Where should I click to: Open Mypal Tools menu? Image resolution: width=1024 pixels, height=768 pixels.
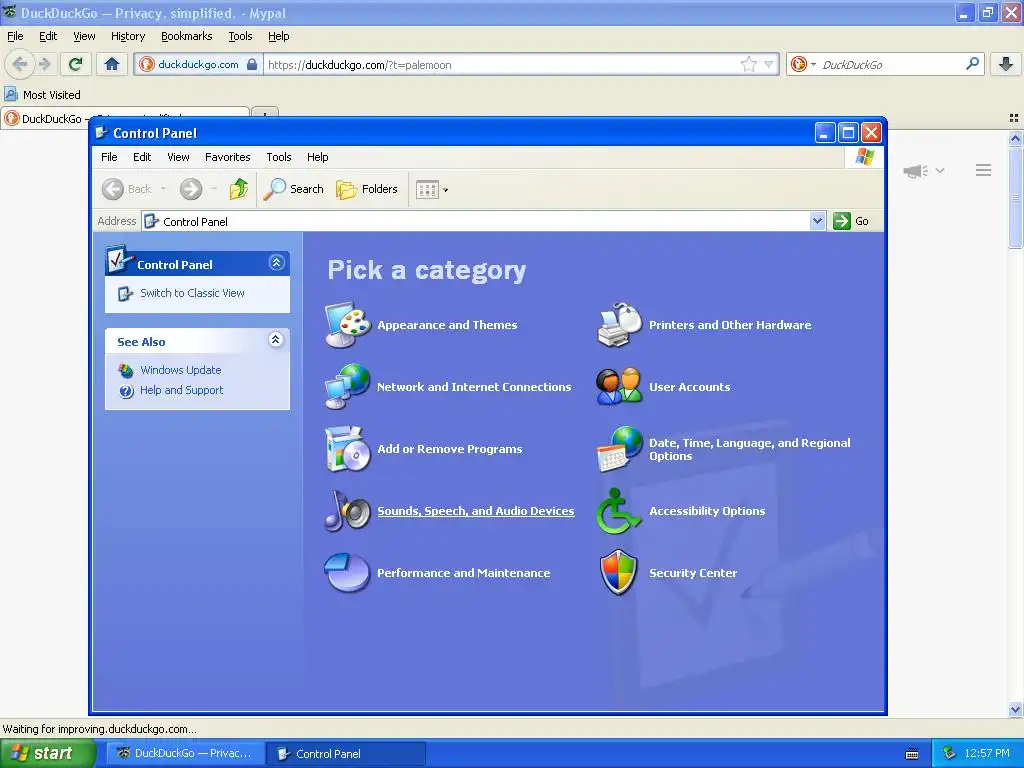pyautogui.click(x=240, y=36)
